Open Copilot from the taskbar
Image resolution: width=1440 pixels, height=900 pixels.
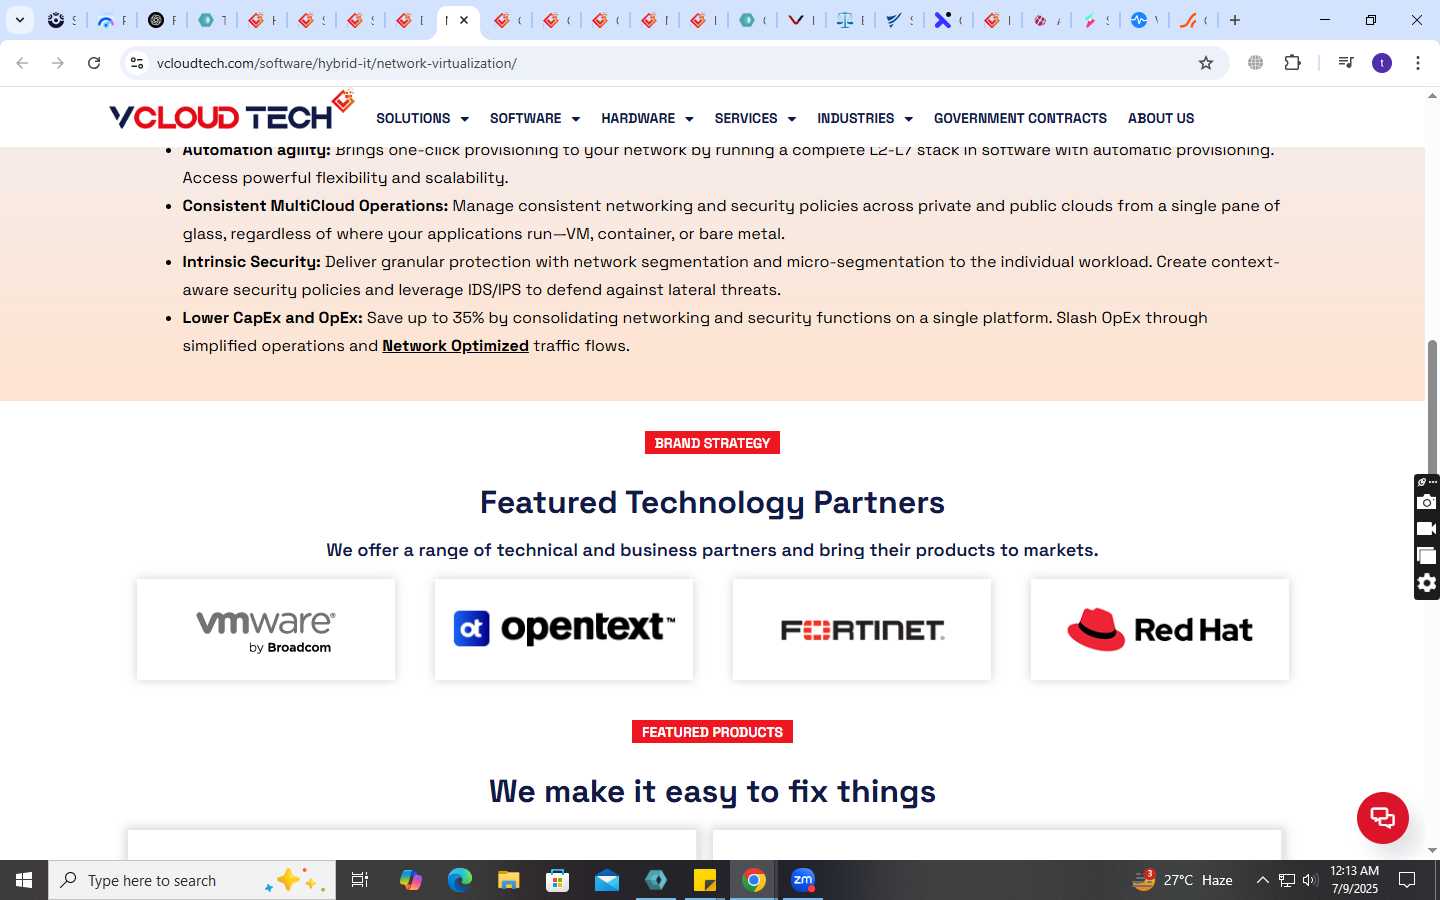(410, 880)
